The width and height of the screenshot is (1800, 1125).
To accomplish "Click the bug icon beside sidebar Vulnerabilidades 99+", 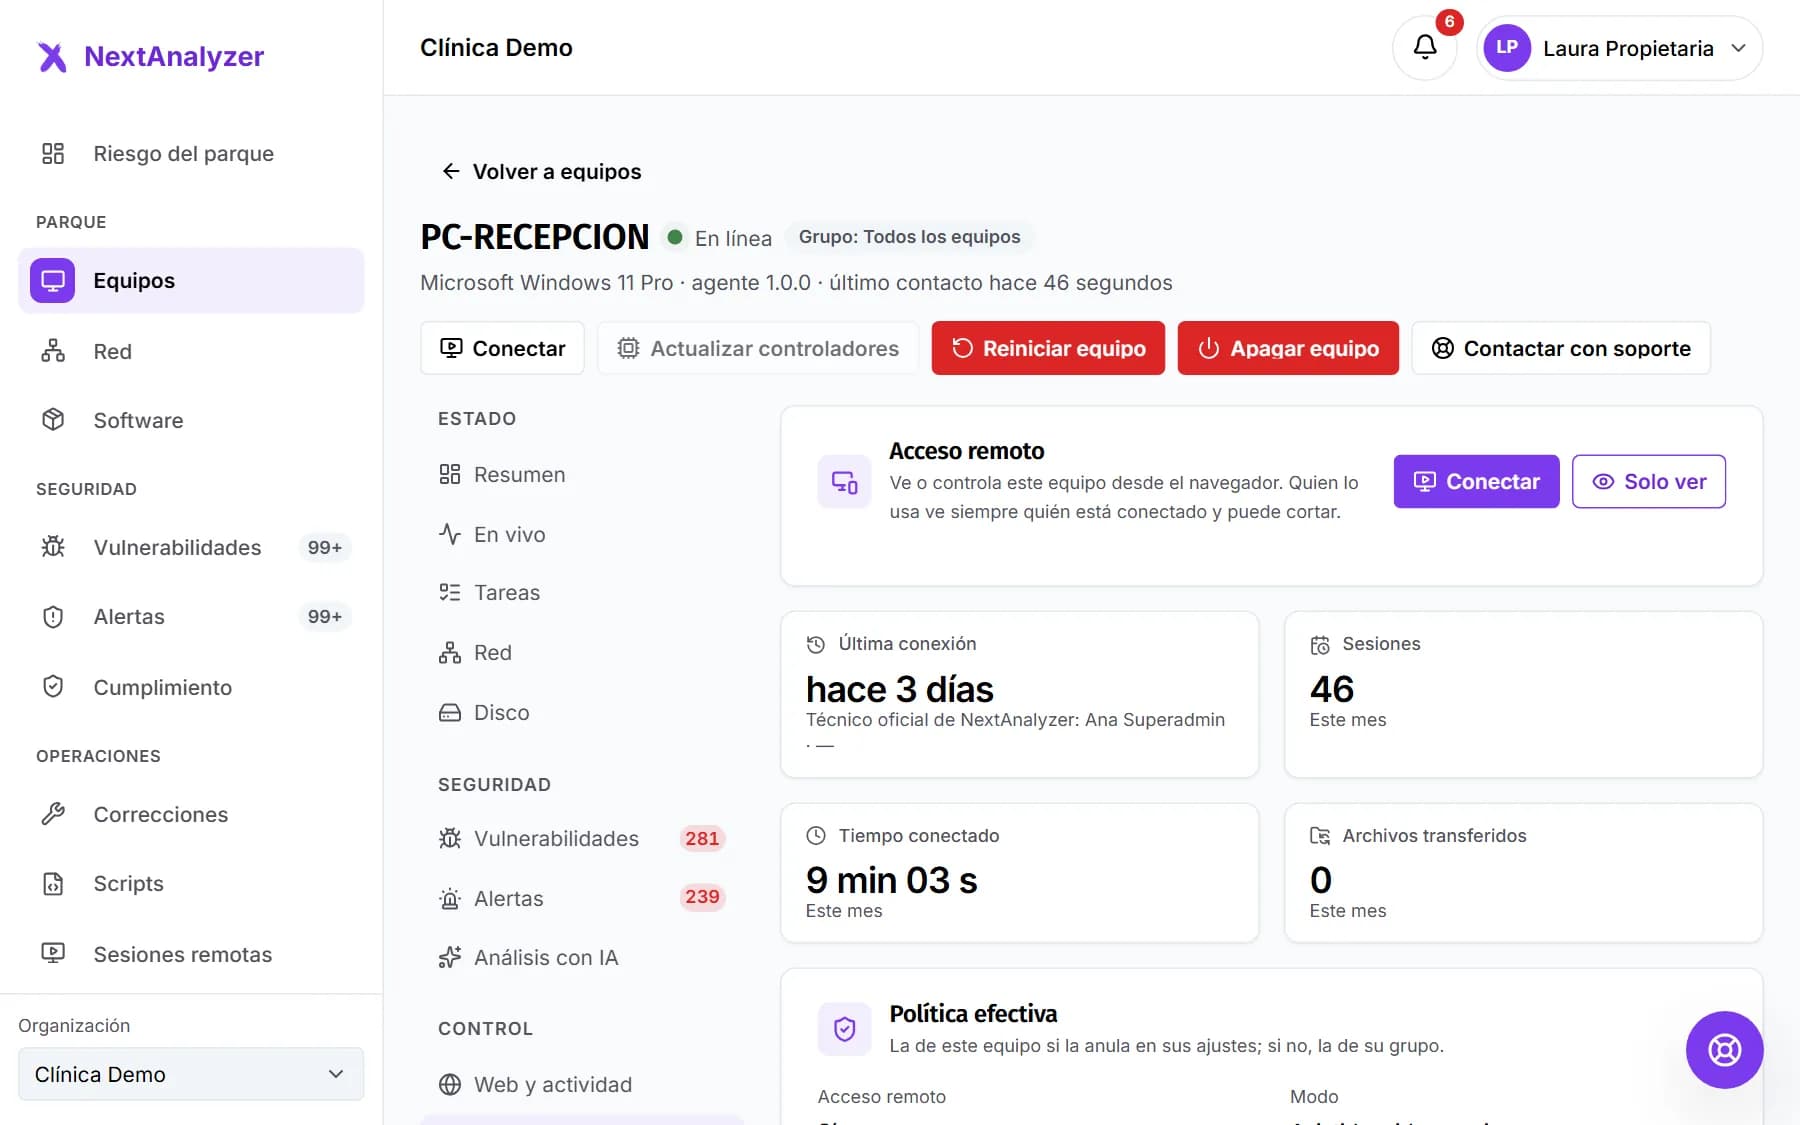I will pos(53,547).
